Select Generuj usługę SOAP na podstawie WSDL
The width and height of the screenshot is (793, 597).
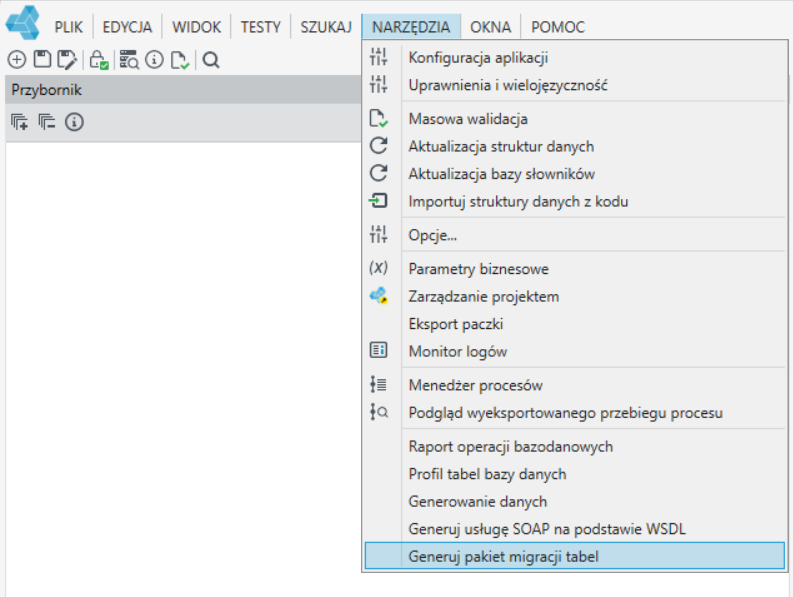pos(575,529)
